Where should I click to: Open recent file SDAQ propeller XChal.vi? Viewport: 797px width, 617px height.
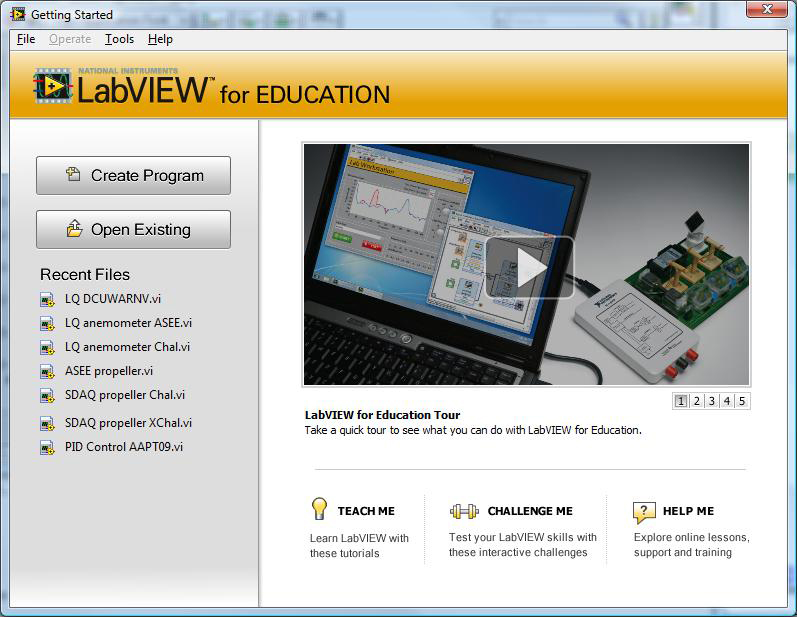click(128, 423)
